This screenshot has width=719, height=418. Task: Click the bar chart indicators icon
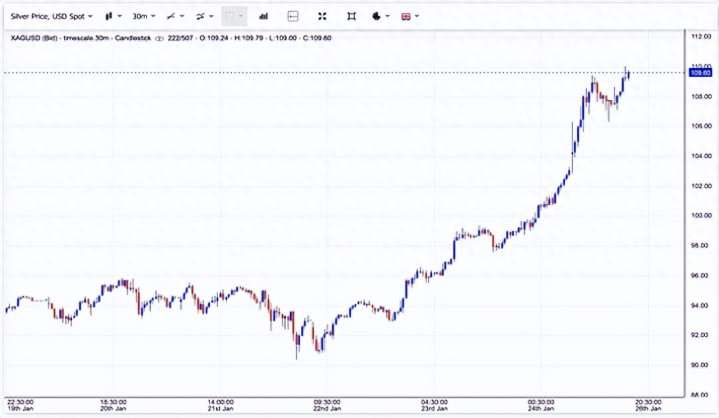(264, 17)
